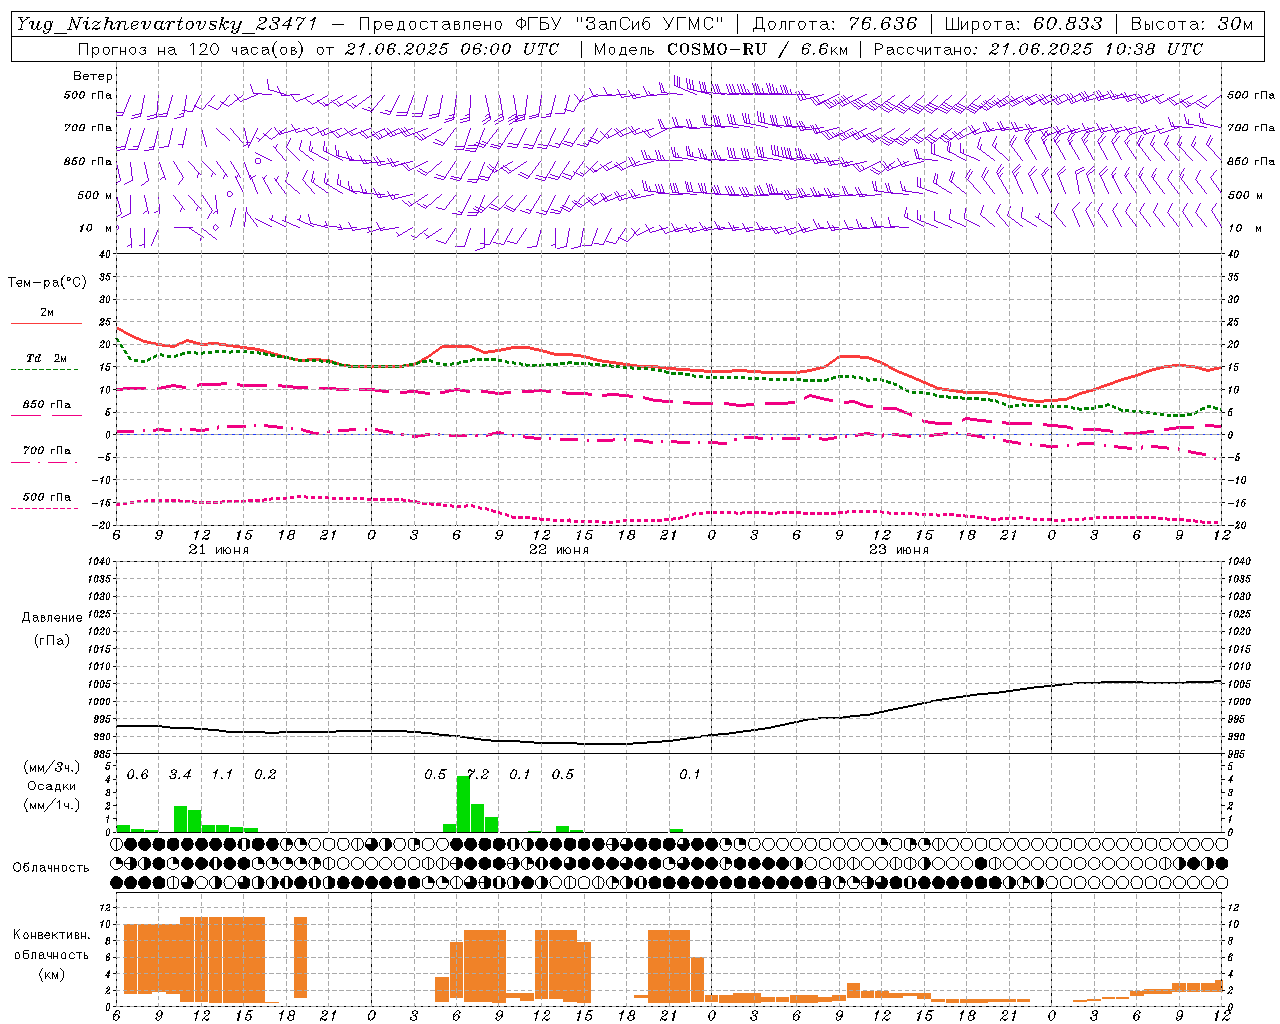Viewport: 1280px width, 1024px height.
Task: Click the Рассчитано: 21.06.2025 10:38 UTC text
Action: pos(1038,49)
